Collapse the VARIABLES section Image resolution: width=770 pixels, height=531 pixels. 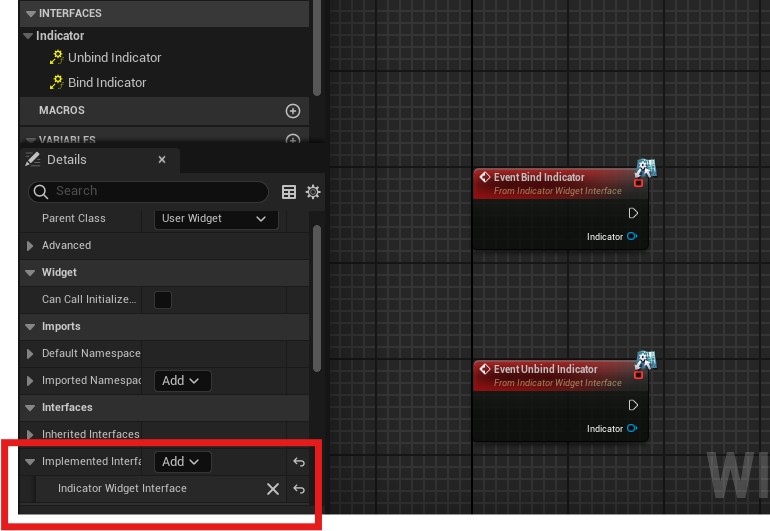click(31, 140)
